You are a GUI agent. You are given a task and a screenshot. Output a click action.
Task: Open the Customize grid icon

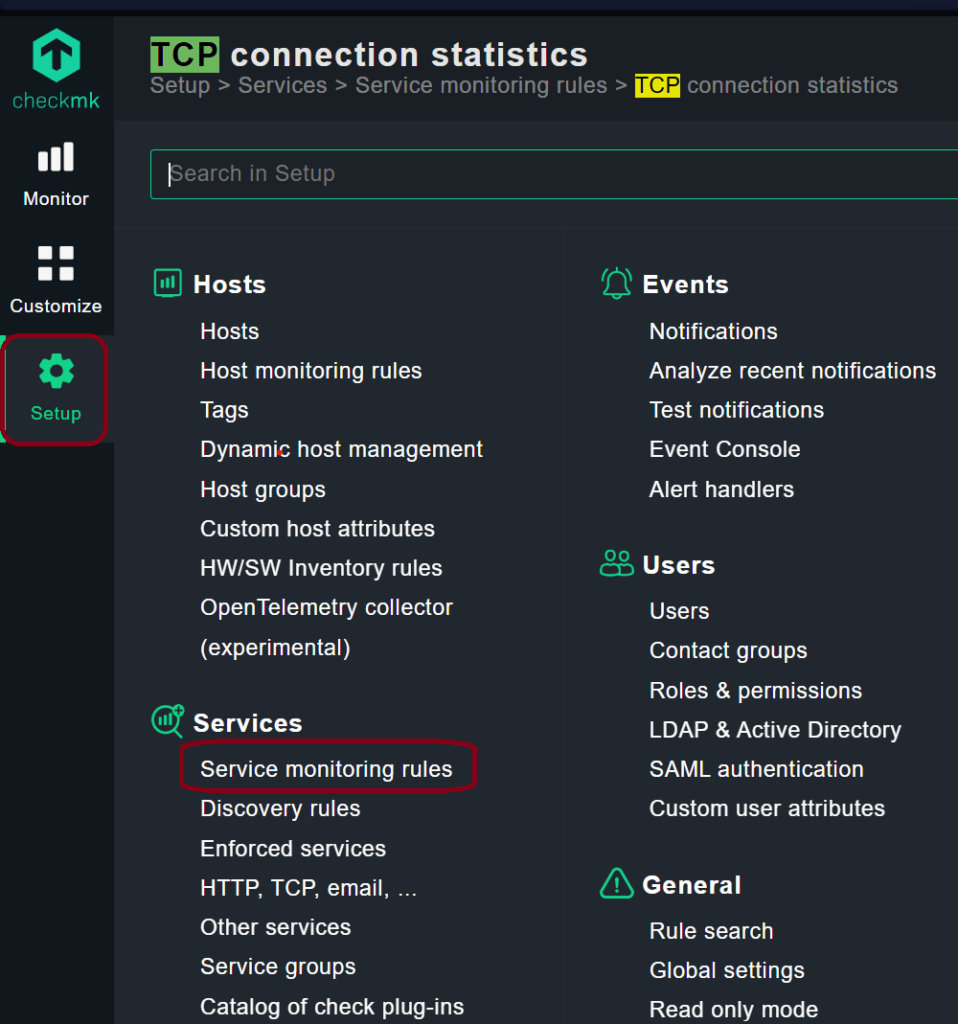[56, 263]
